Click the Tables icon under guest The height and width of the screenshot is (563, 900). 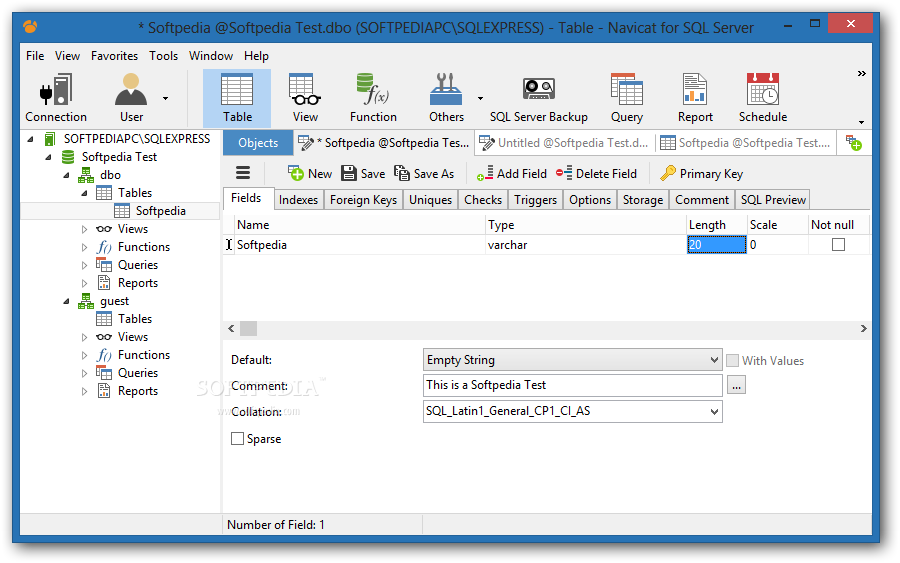(104, 319)
